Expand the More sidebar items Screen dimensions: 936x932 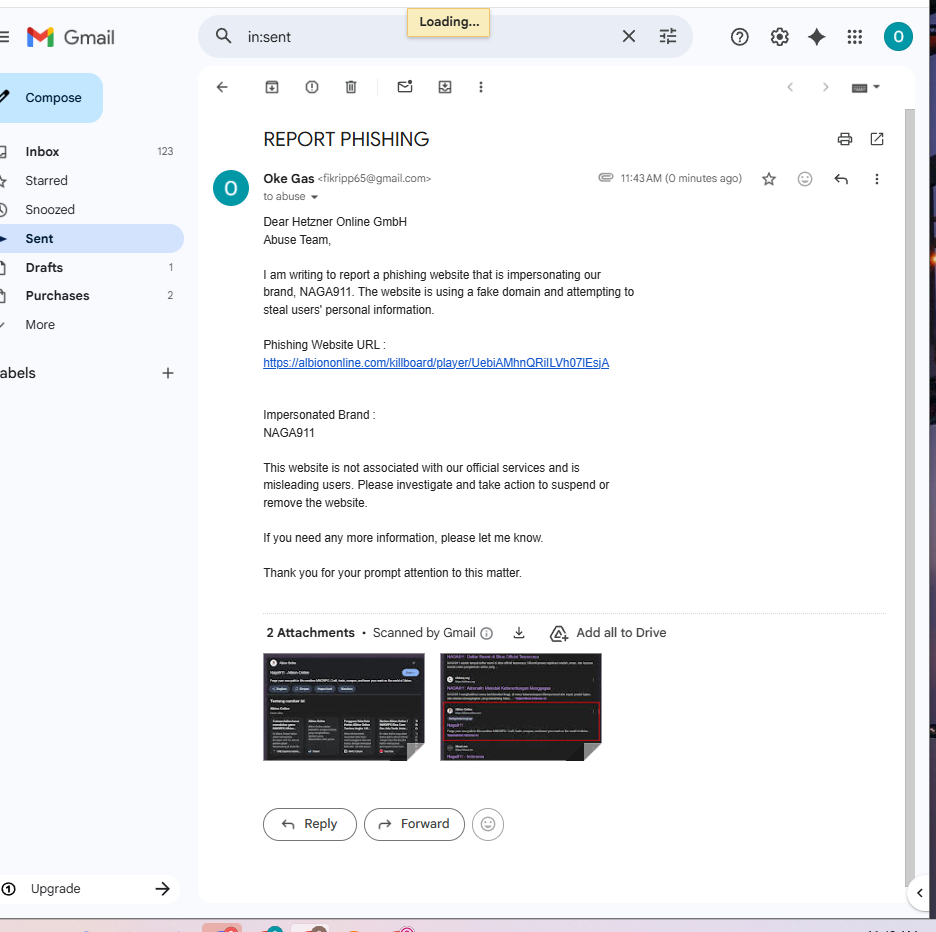(x=39, y=325)
